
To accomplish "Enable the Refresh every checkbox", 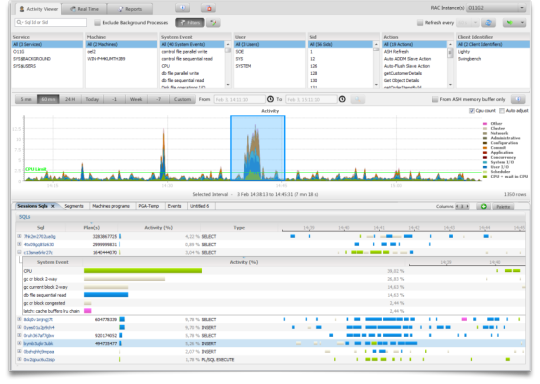I will [420, 23].
